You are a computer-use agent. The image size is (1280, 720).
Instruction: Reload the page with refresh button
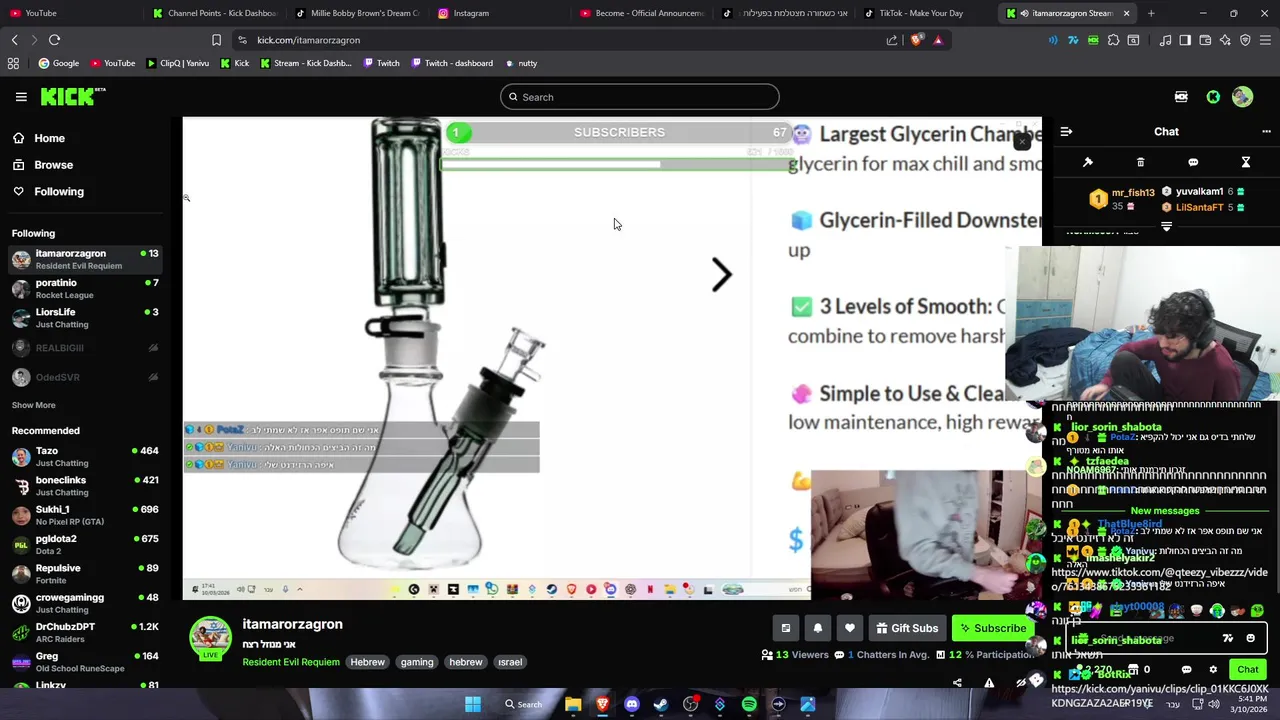click(x=54, y=40)
